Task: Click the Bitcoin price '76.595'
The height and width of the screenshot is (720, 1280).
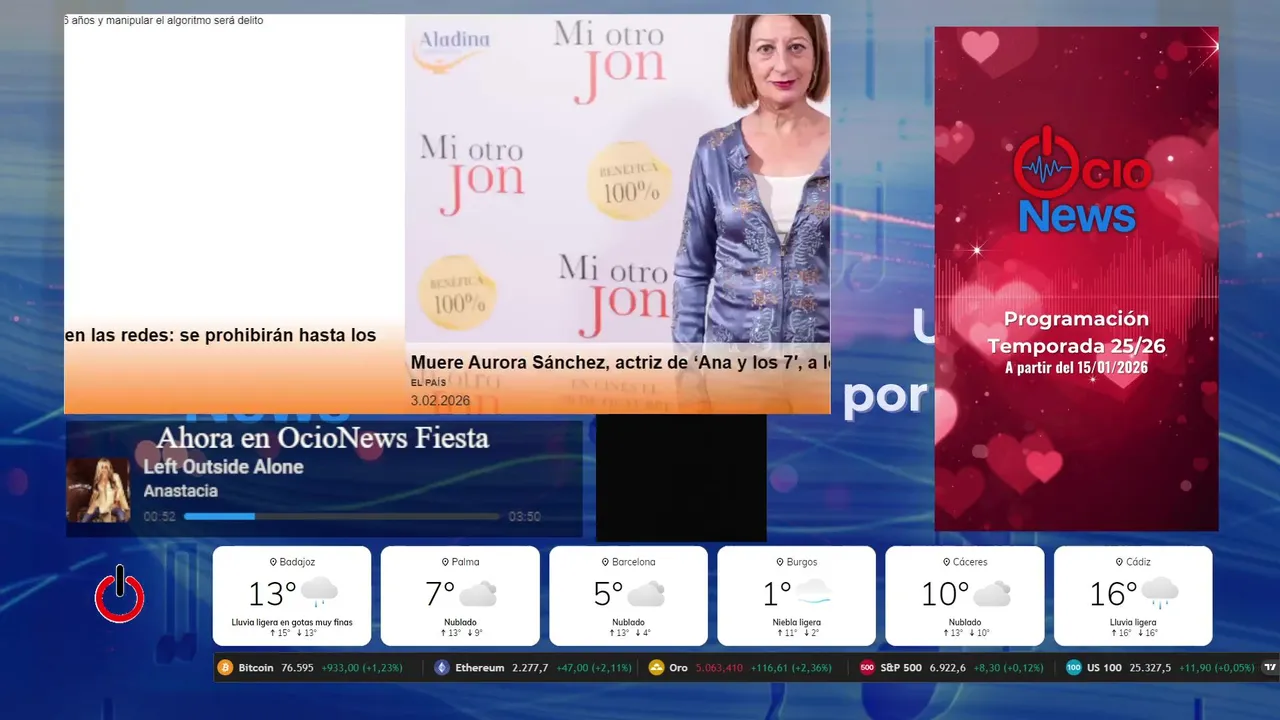Action: [x=297, y=668]
